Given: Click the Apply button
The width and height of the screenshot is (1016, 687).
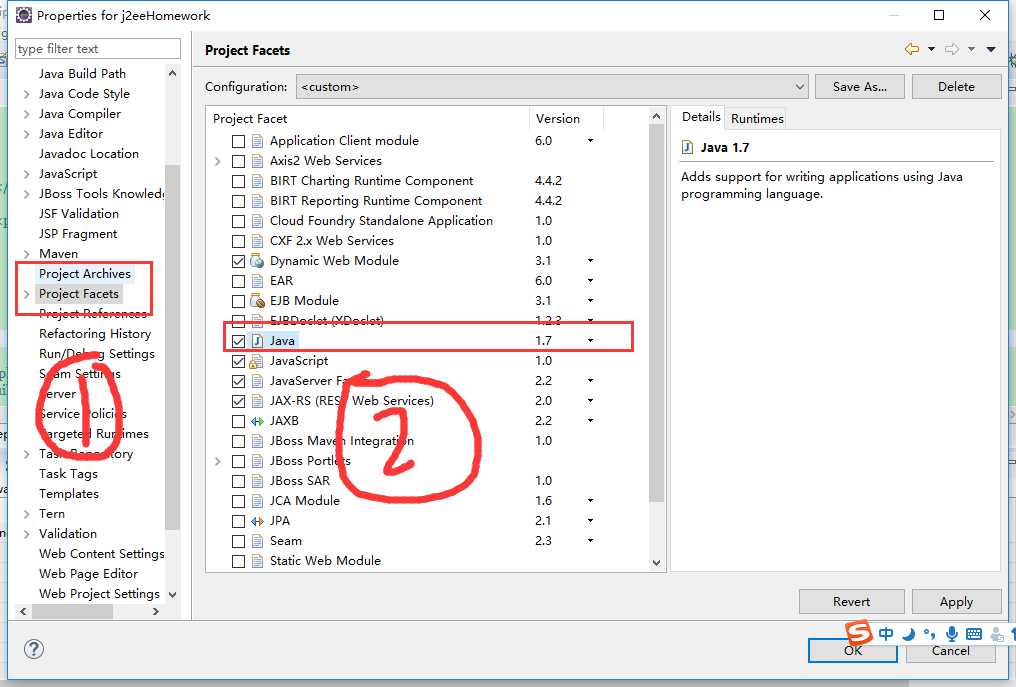Looking at the screenshot, I should (956, 601).
